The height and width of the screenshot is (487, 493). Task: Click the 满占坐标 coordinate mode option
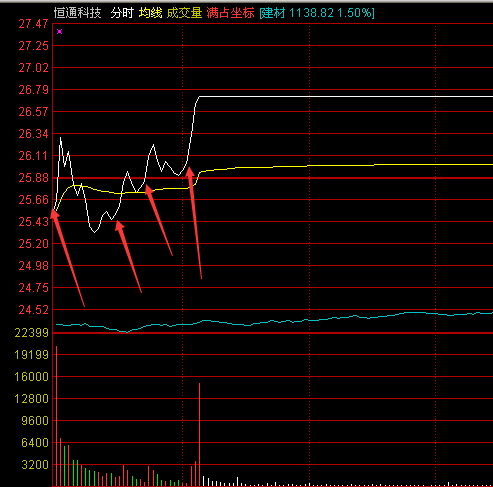click(230, 13)
